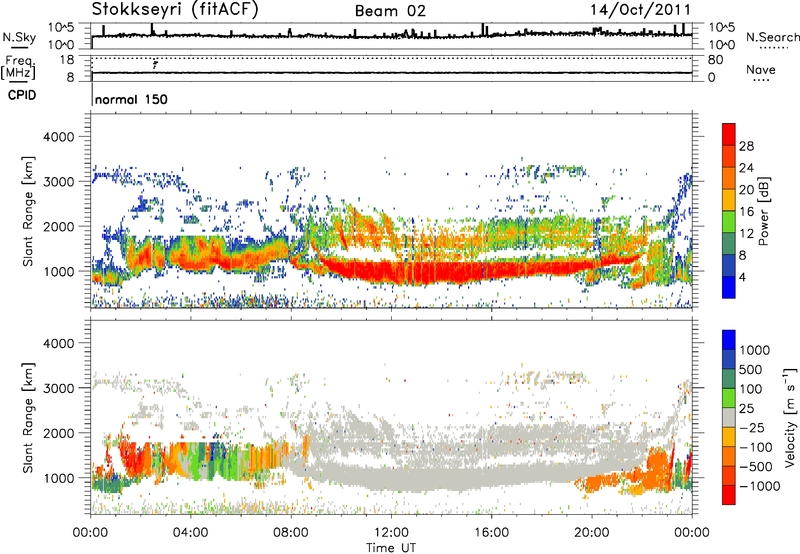Click the 80 tick on Nave axis
This screenshot has width=800, height=554.
click(715, 60)
